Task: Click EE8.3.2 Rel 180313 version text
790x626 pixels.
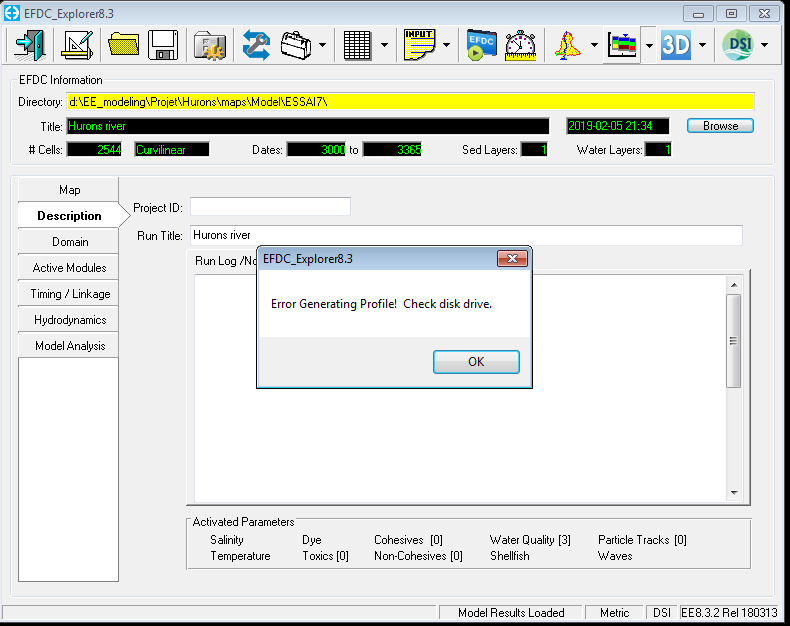Action: [729, 613]
